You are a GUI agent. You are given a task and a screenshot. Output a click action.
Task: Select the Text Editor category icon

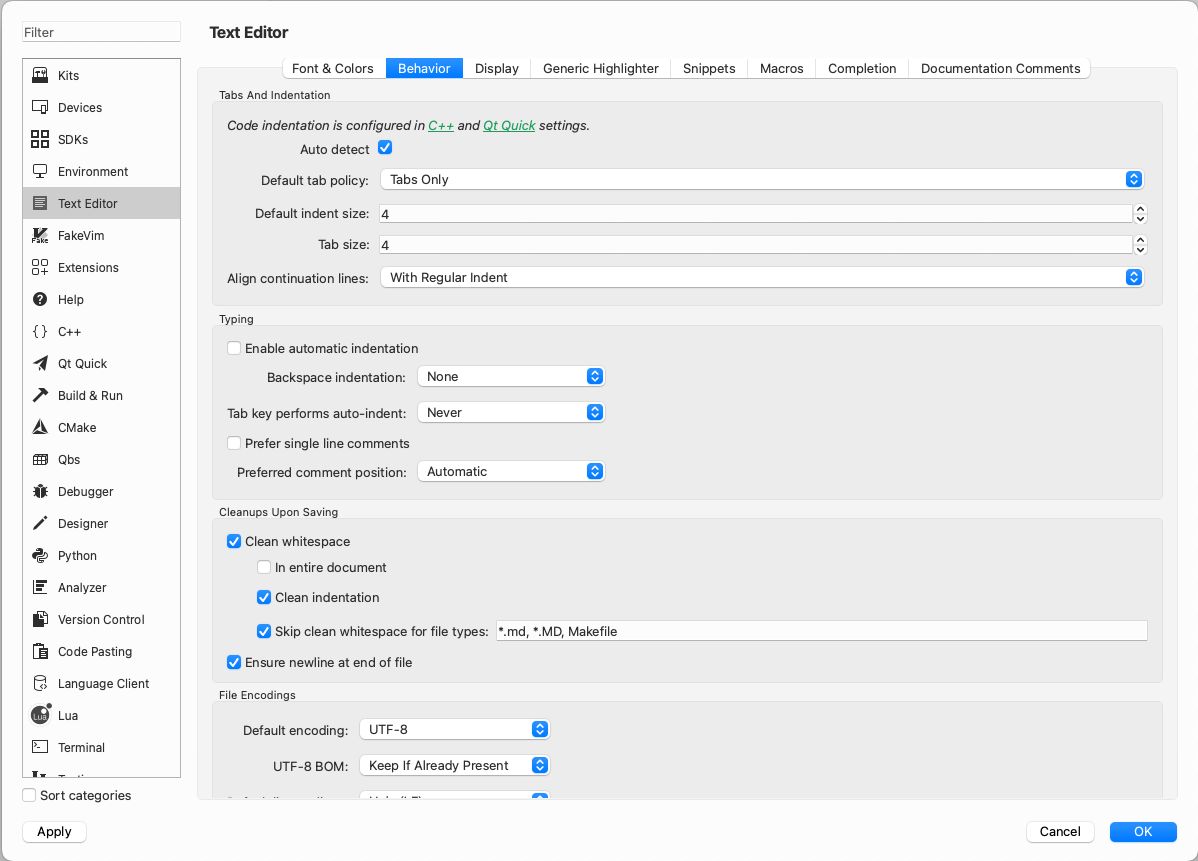40,203
